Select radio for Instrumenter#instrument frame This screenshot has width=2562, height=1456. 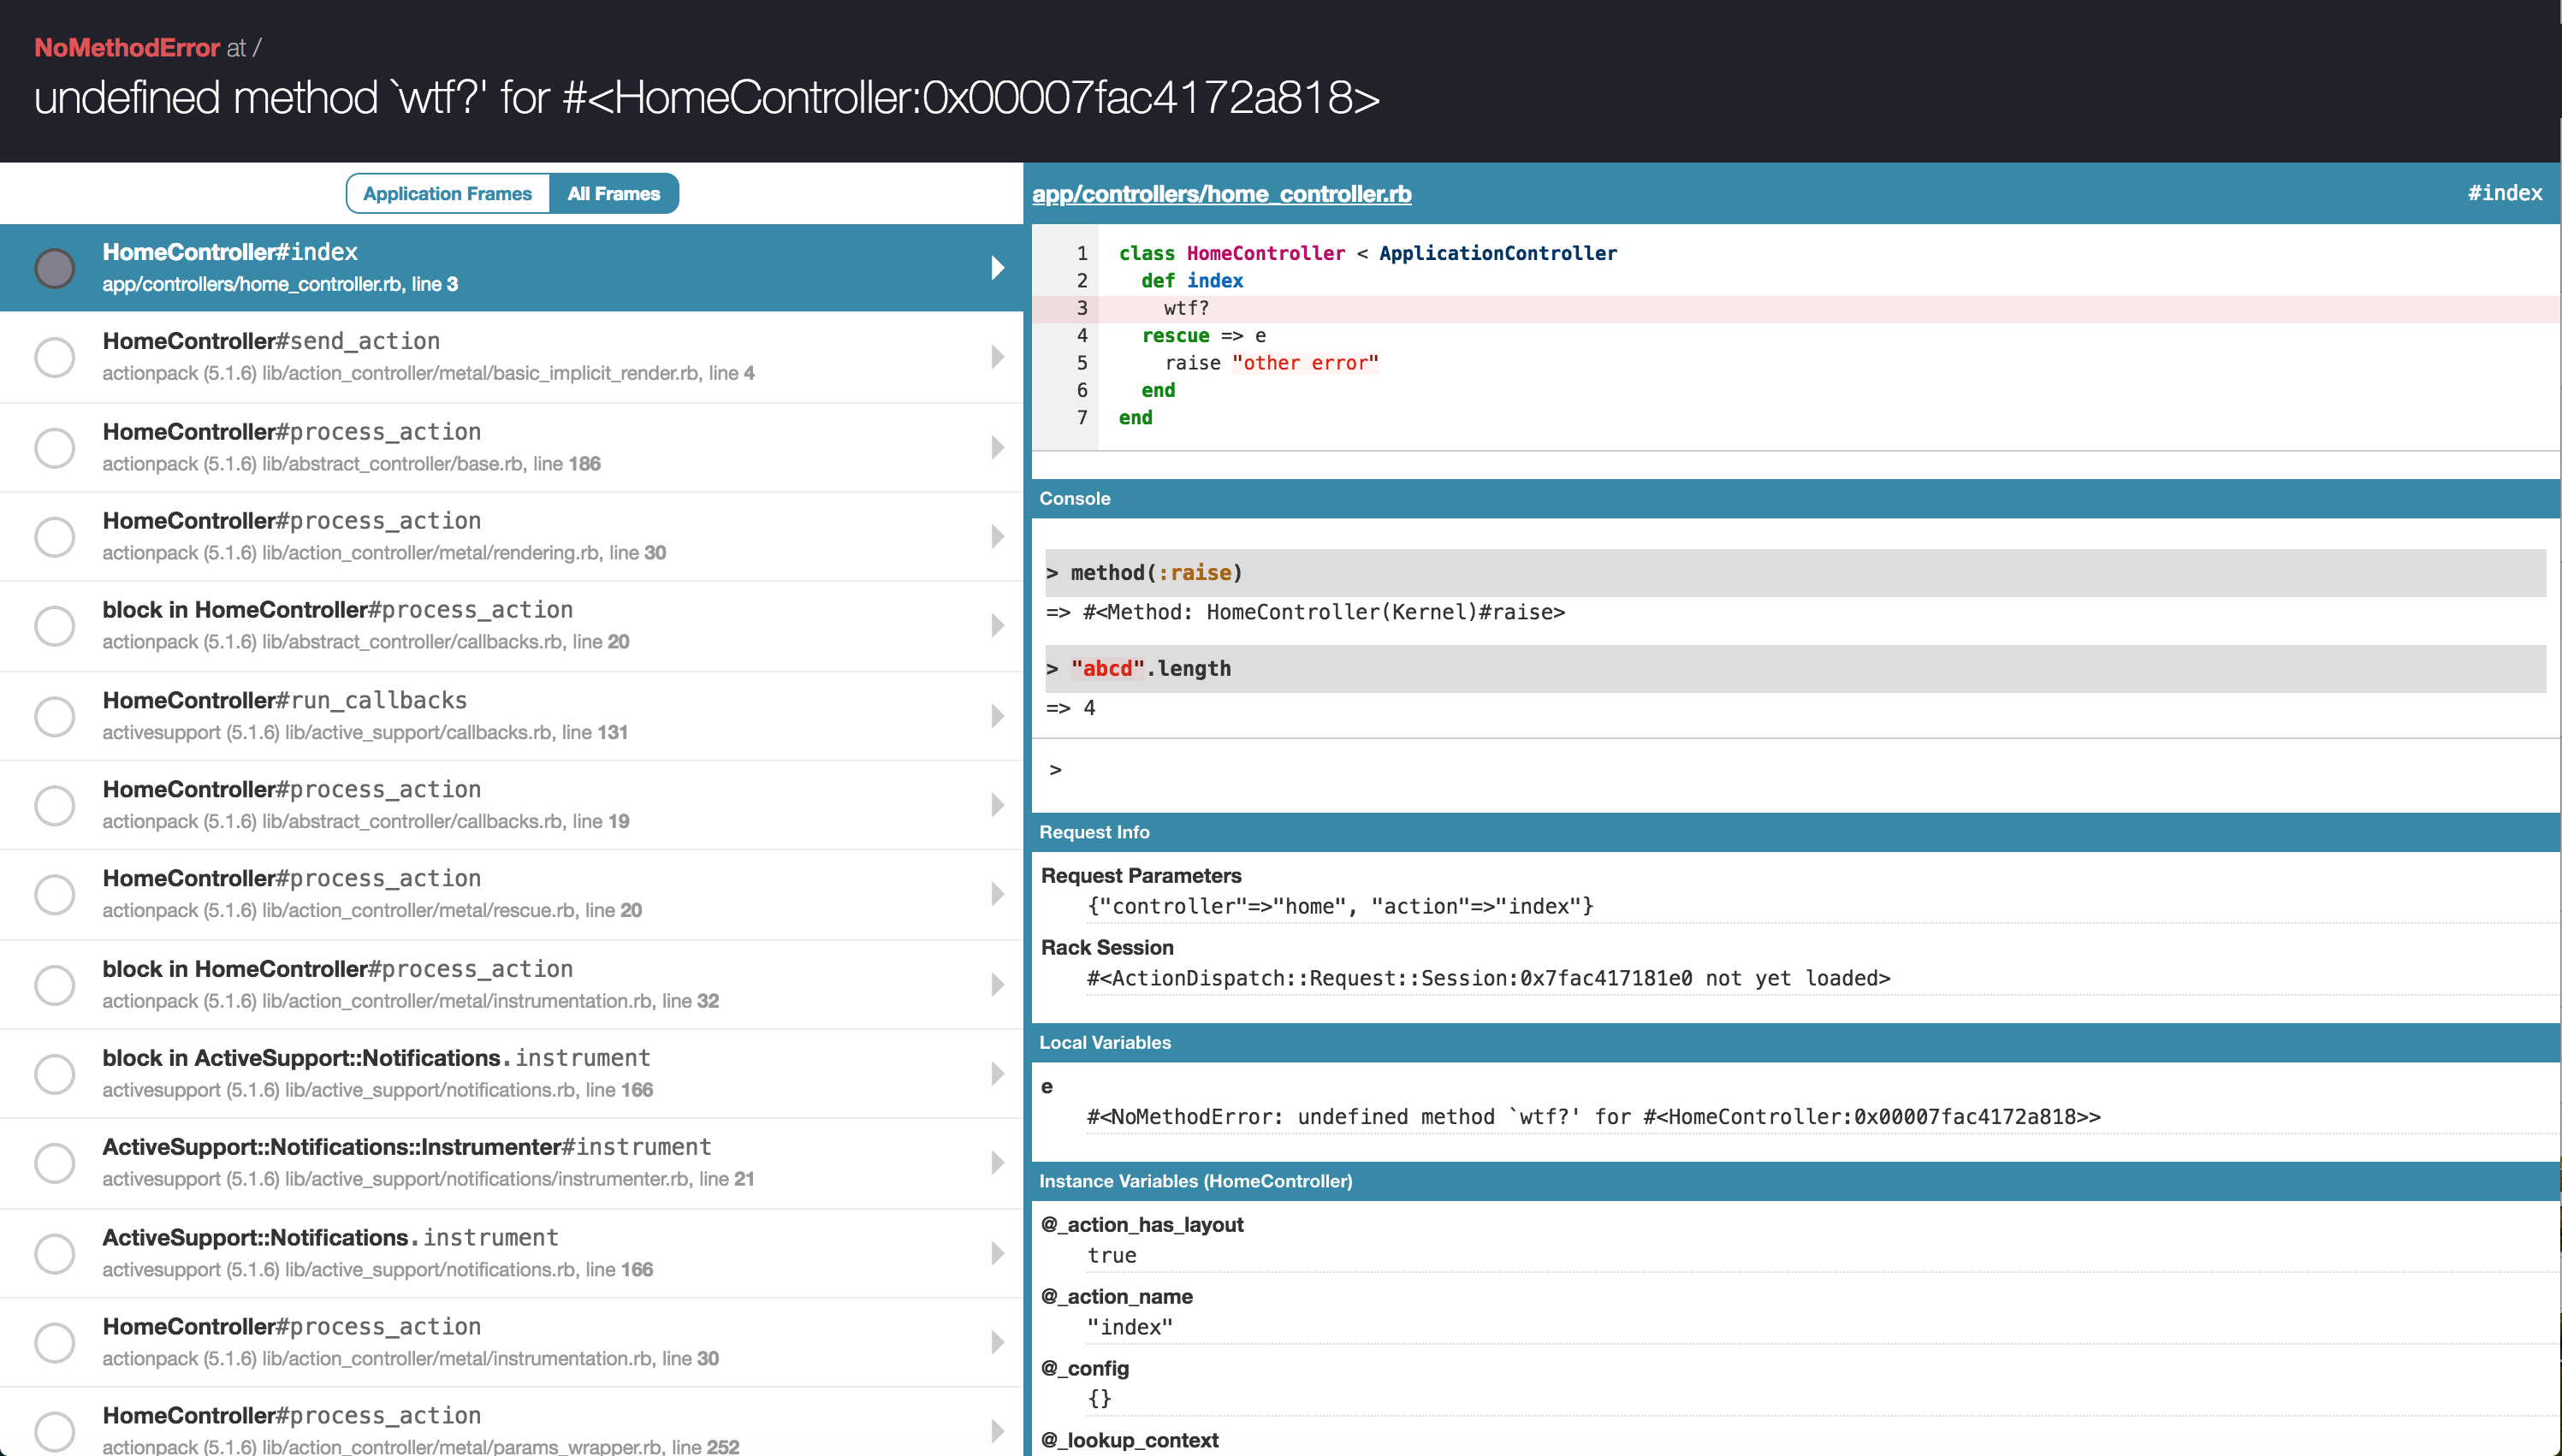coord(55,1163)
